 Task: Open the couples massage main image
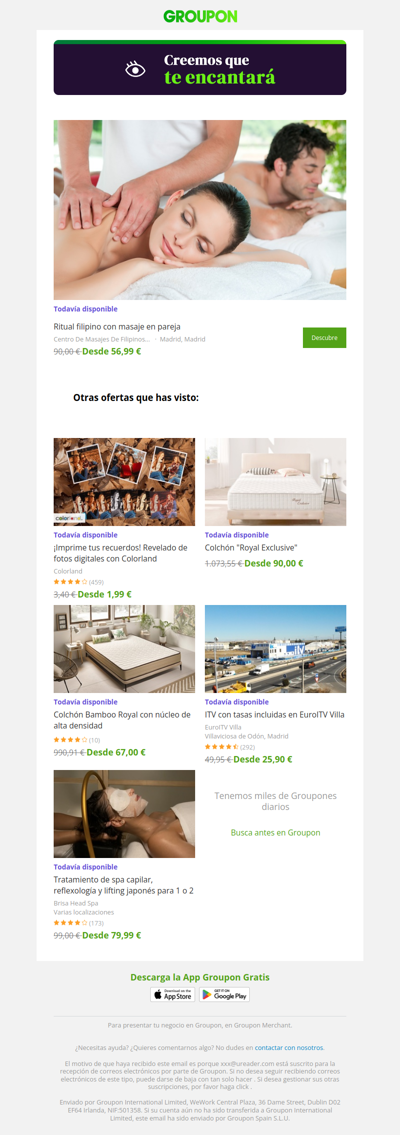point(200,210)
